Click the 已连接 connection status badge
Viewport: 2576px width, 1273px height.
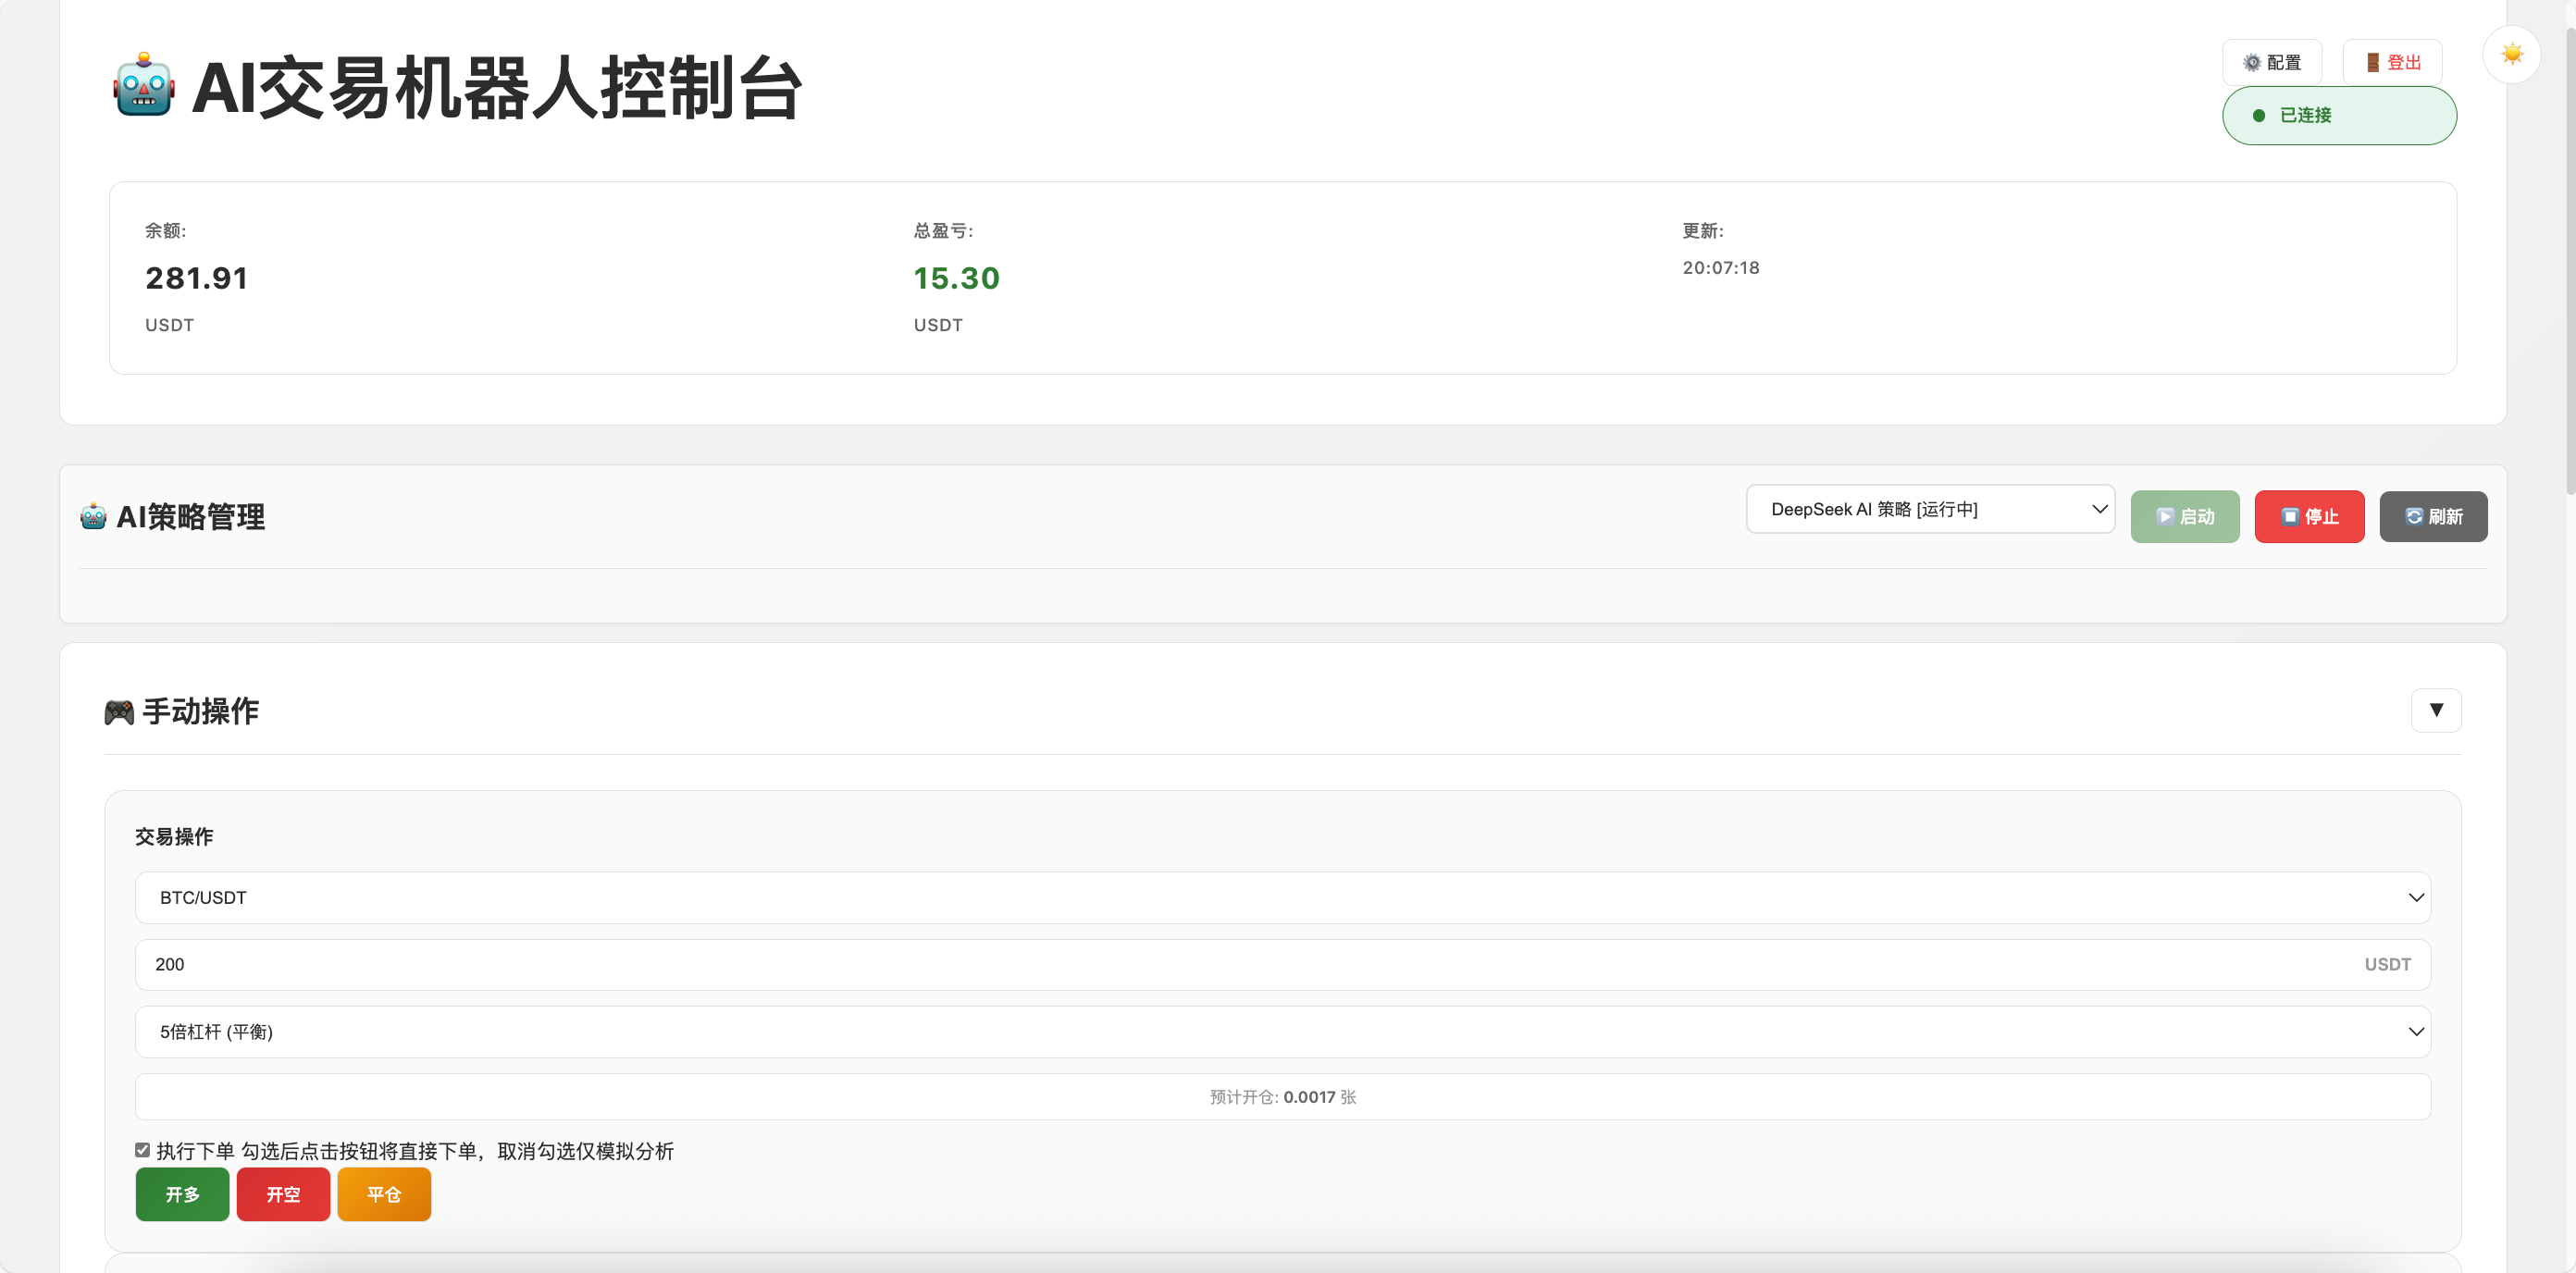tap(2339, 115)
